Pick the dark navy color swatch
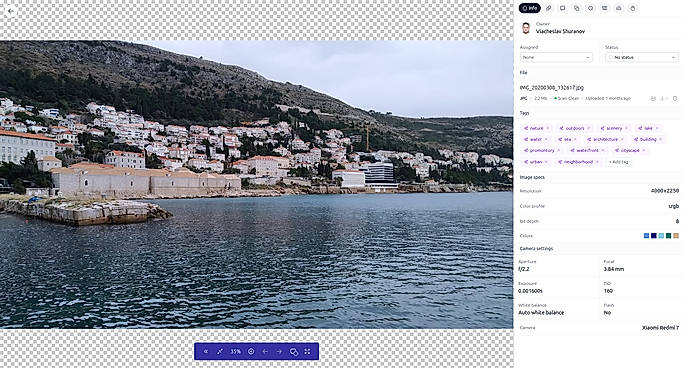 (654, 236)
